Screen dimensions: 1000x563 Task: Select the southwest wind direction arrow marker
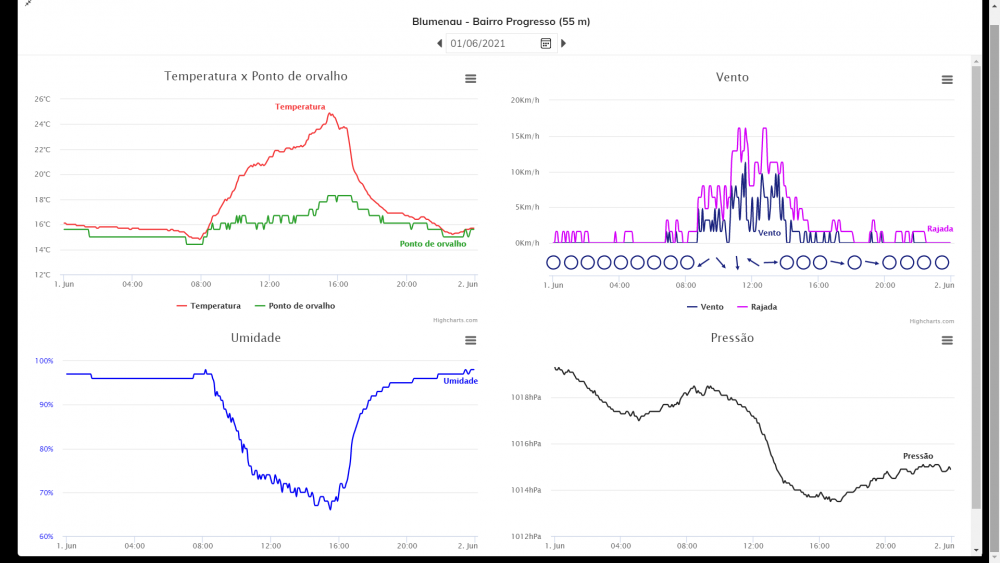click(x=703, y=262)
